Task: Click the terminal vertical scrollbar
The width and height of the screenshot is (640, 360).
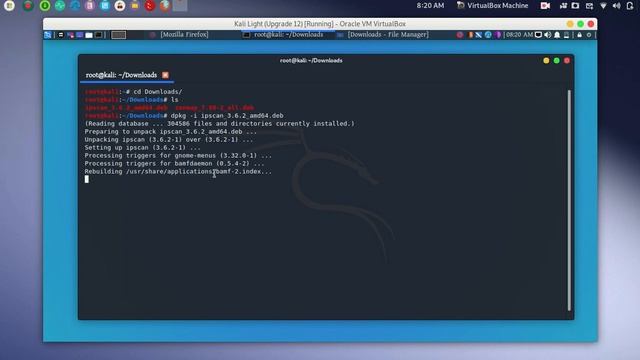Action: 569,200
